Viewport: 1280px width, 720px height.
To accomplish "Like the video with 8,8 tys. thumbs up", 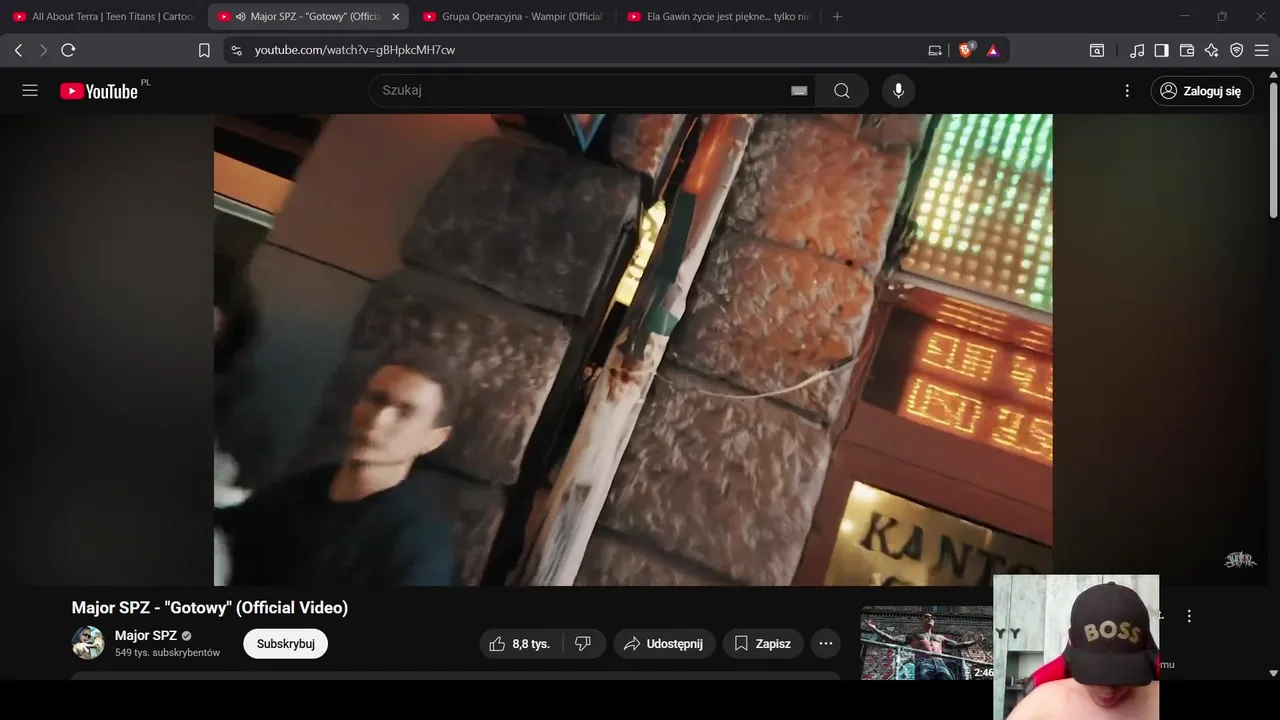I will coord(521,644).
